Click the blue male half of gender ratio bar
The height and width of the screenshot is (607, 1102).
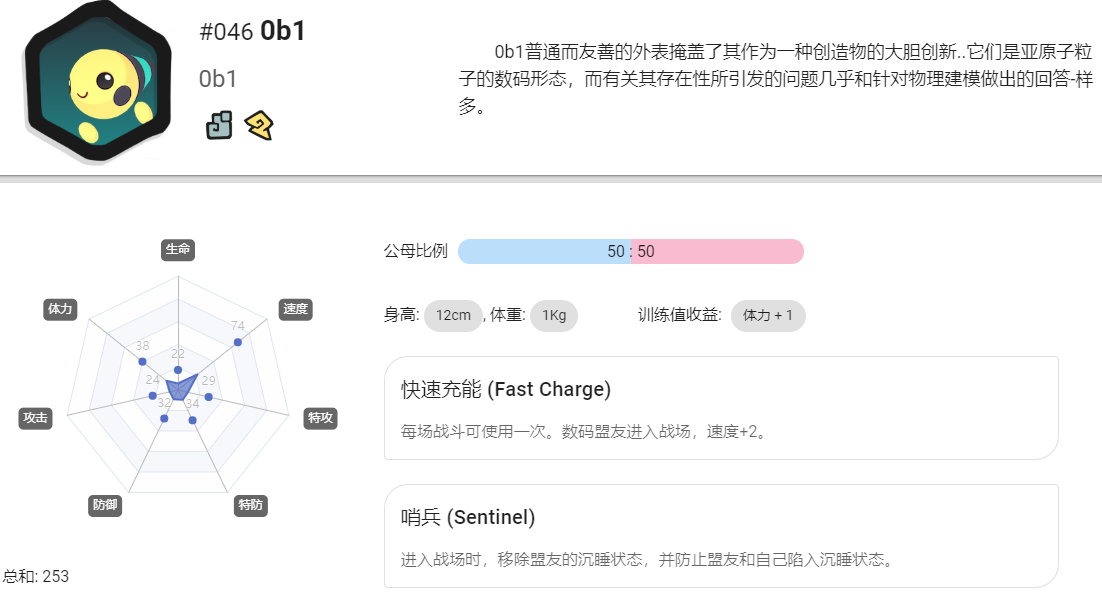[x=545, y=252]
